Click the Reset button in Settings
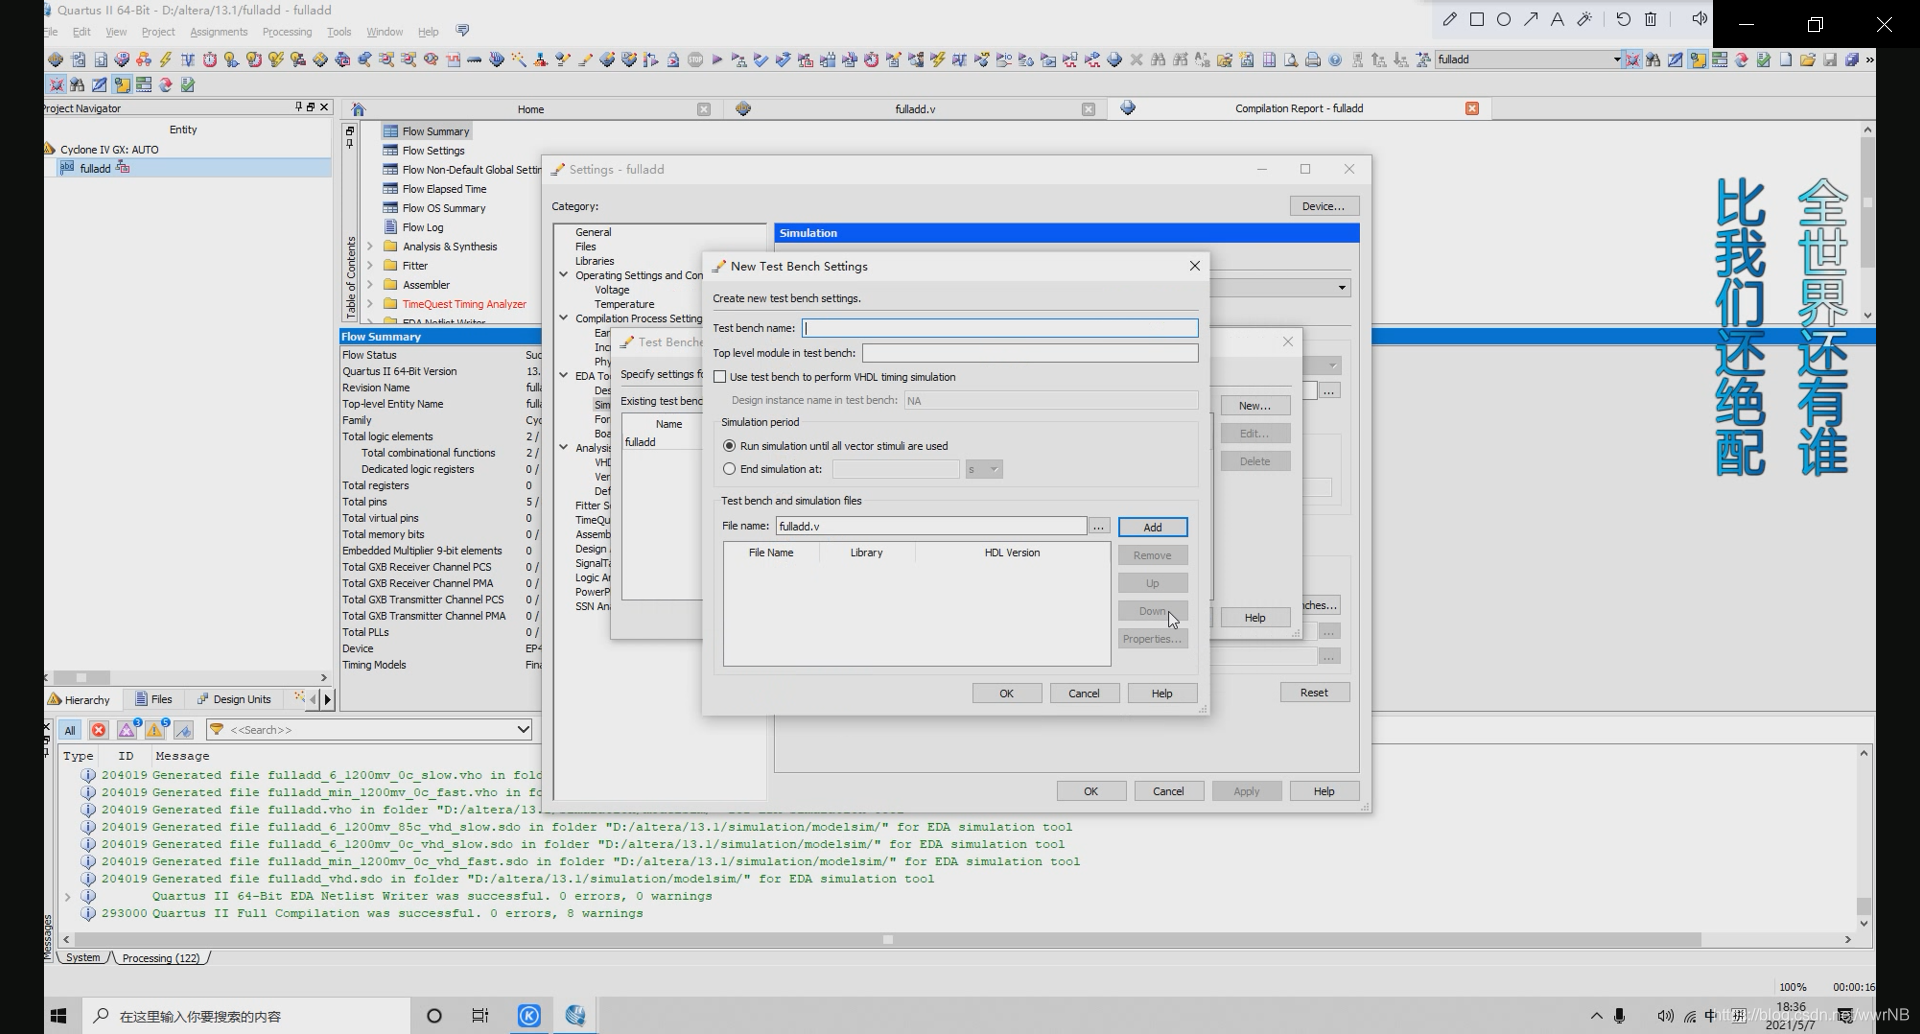This screenshot has height=1034, width=1920. pyautogui.click(x=1314, y=692)
